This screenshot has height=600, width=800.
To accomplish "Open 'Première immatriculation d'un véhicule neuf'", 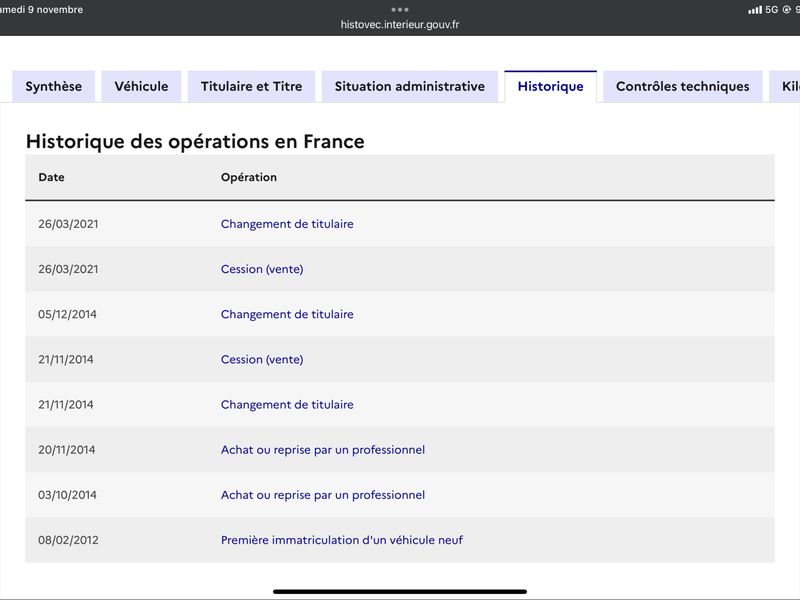I will [342, 540].
